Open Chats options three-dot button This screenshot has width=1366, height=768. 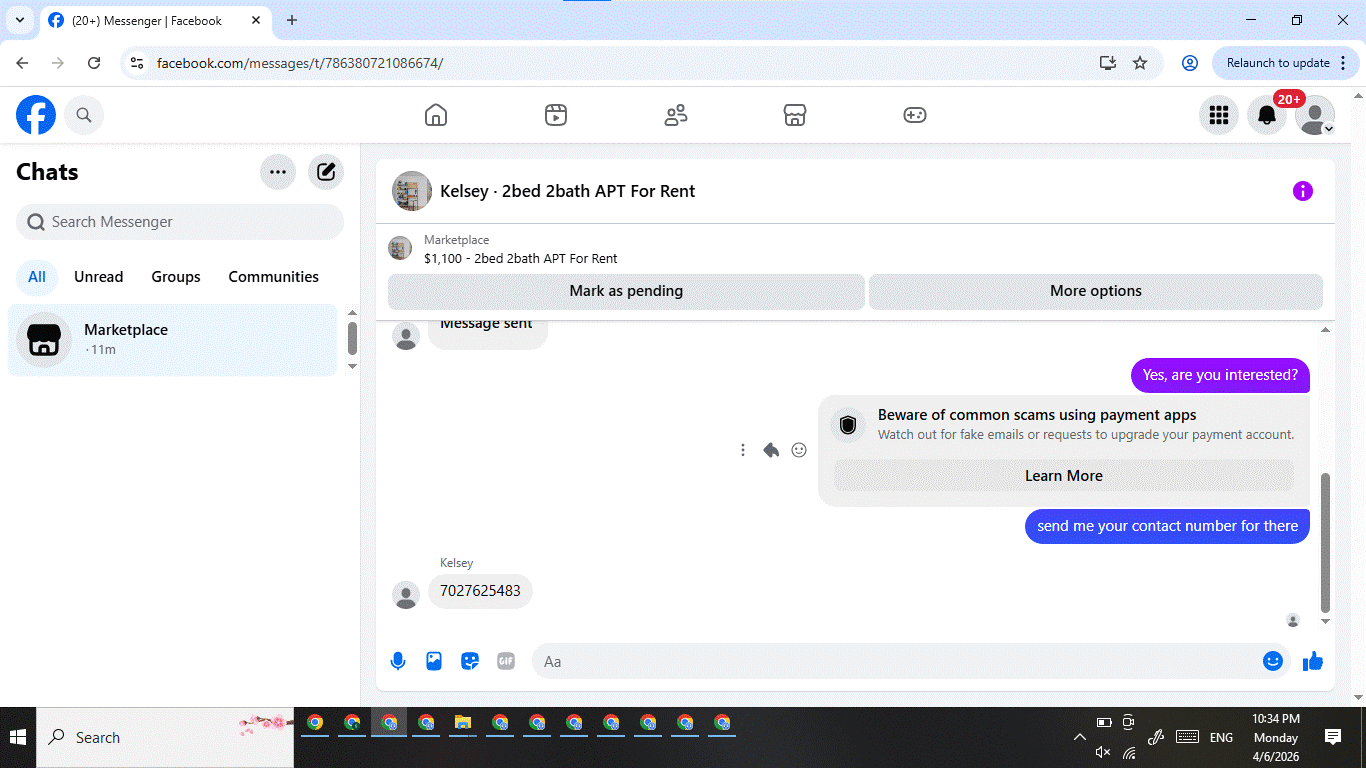pos(278,172)
